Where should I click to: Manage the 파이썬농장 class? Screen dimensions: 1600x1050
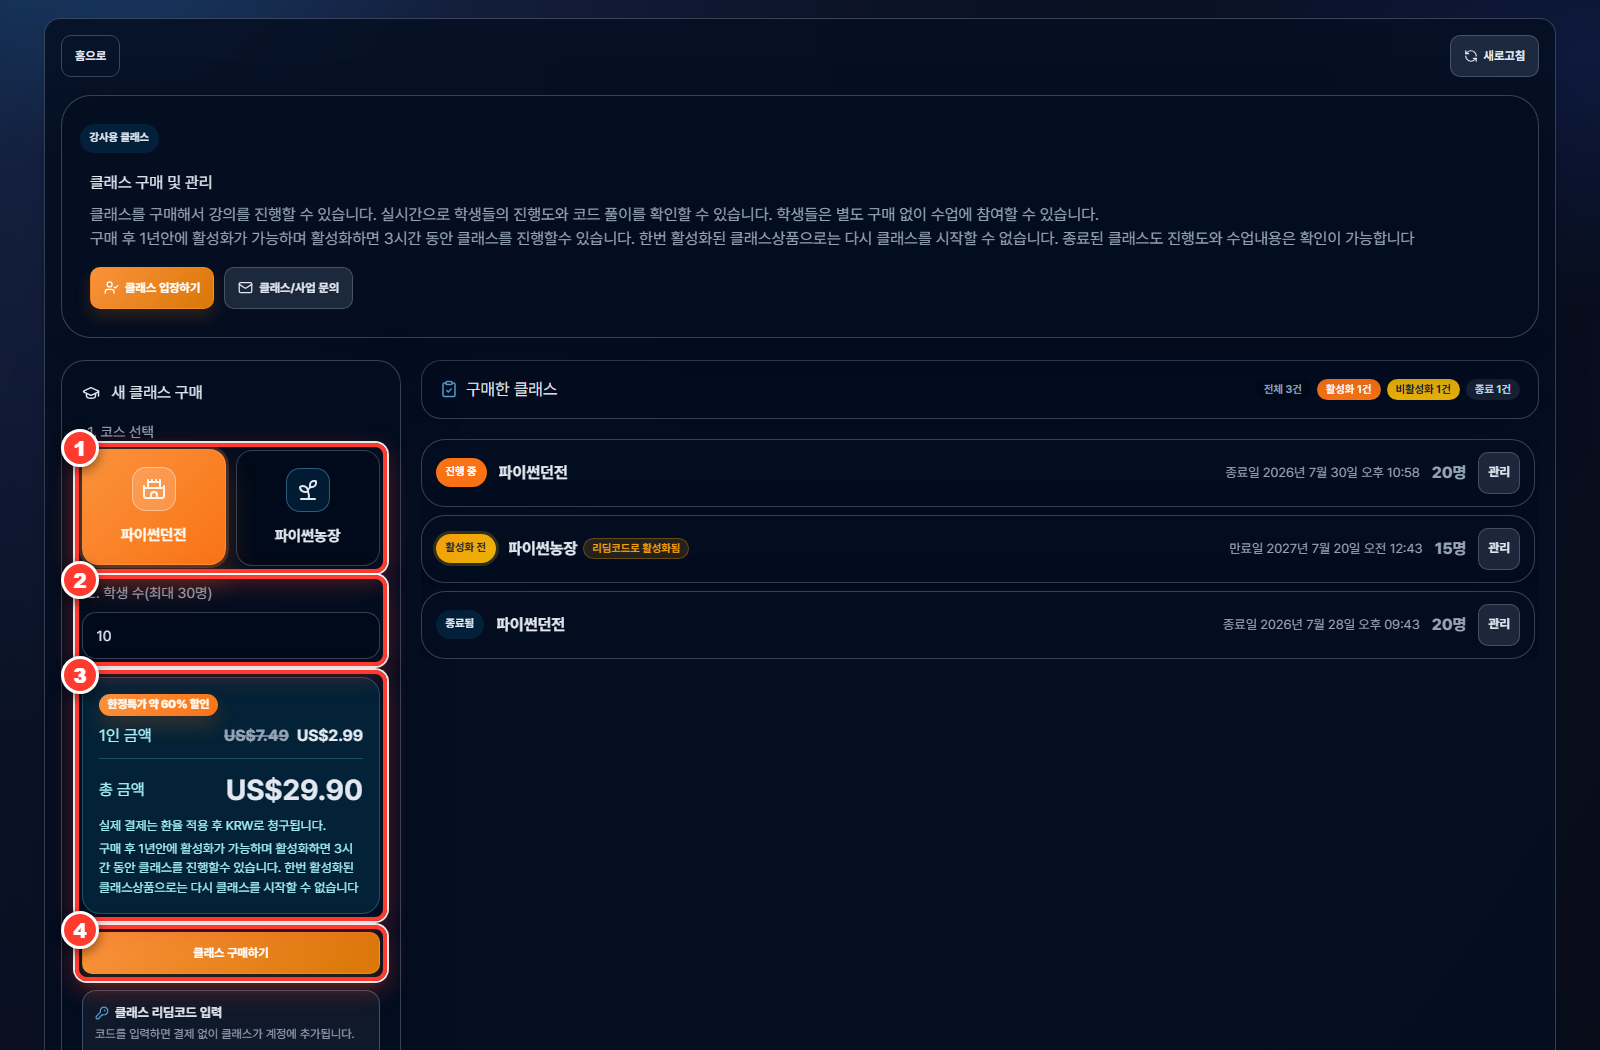(x=1499, y=548)
